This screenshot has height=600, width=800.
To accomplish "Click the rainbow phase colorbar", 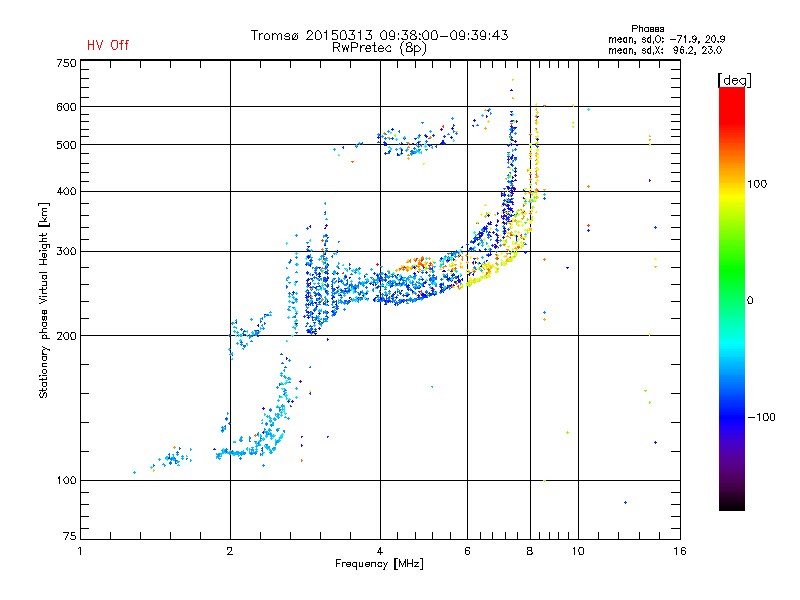I will pos(732,298).
